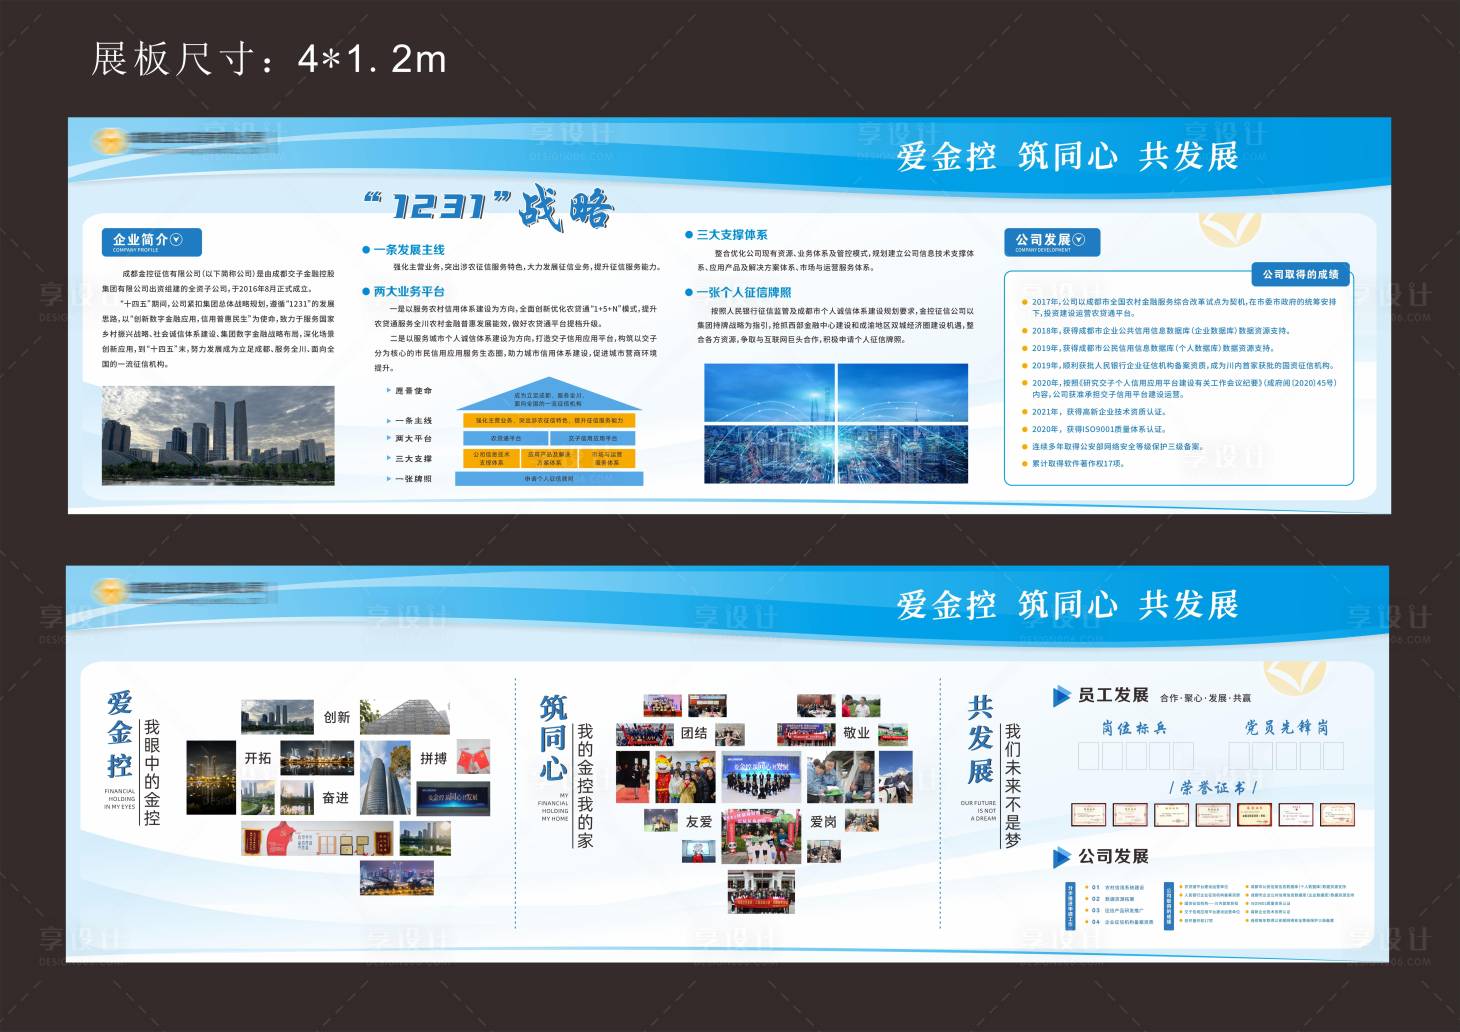
Task: Open the dark red certificate under 荣誉证书
Action: click(x=1253, y=814)
